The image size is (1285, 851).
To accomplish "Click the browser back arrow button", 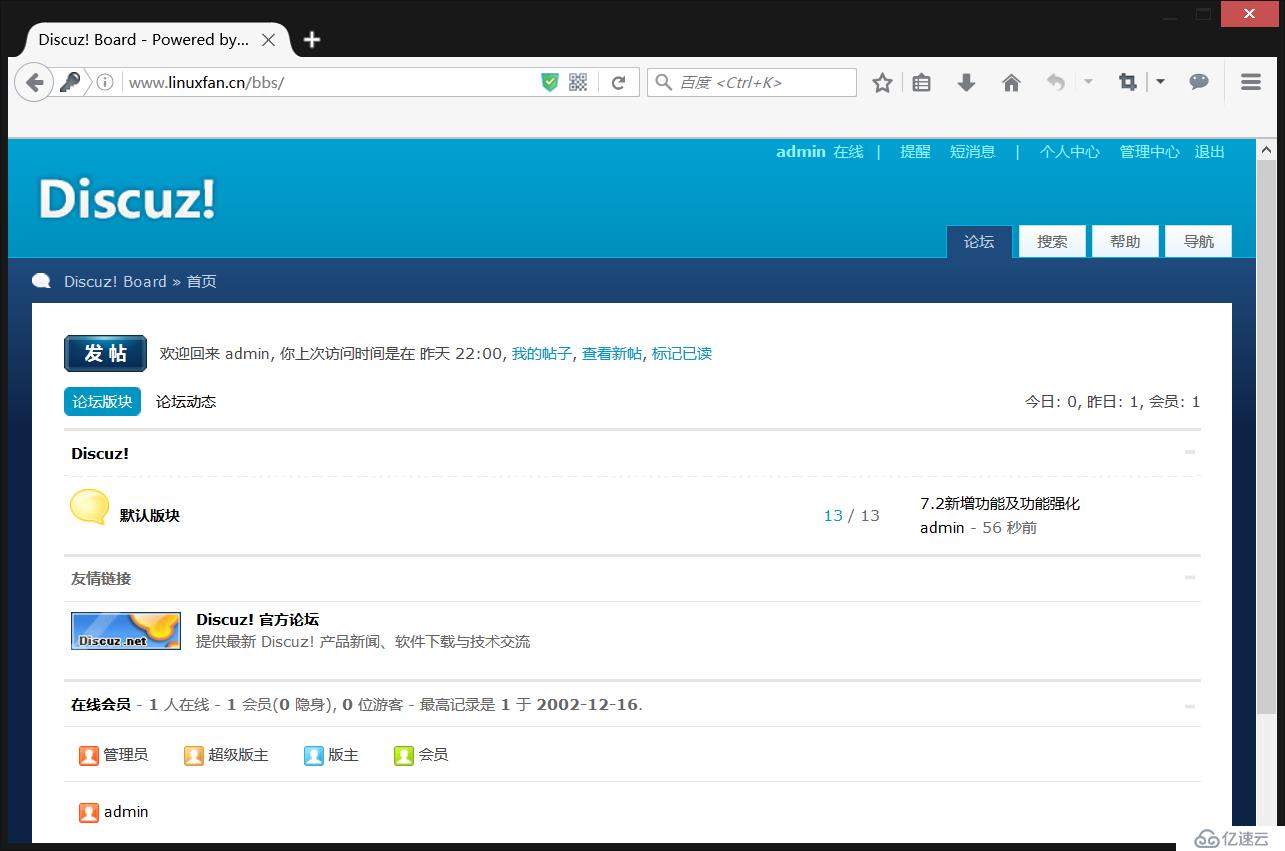I will [34, 82].
